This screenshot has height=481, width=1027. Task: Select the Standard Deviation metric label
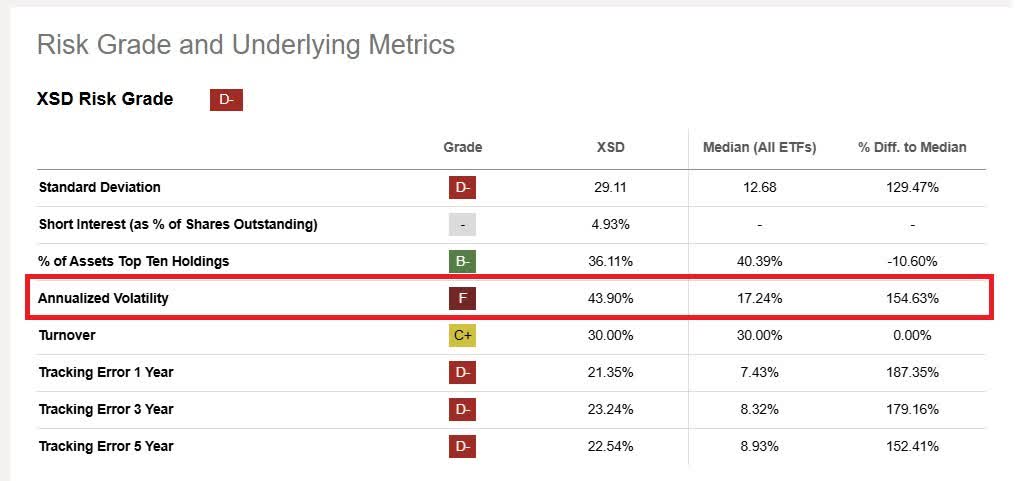click(99, 187)
